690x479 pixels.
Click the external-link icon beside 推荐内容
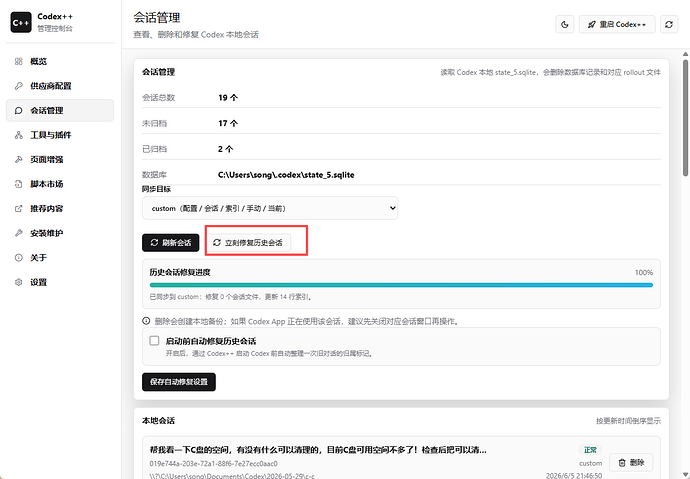point(18,208)
